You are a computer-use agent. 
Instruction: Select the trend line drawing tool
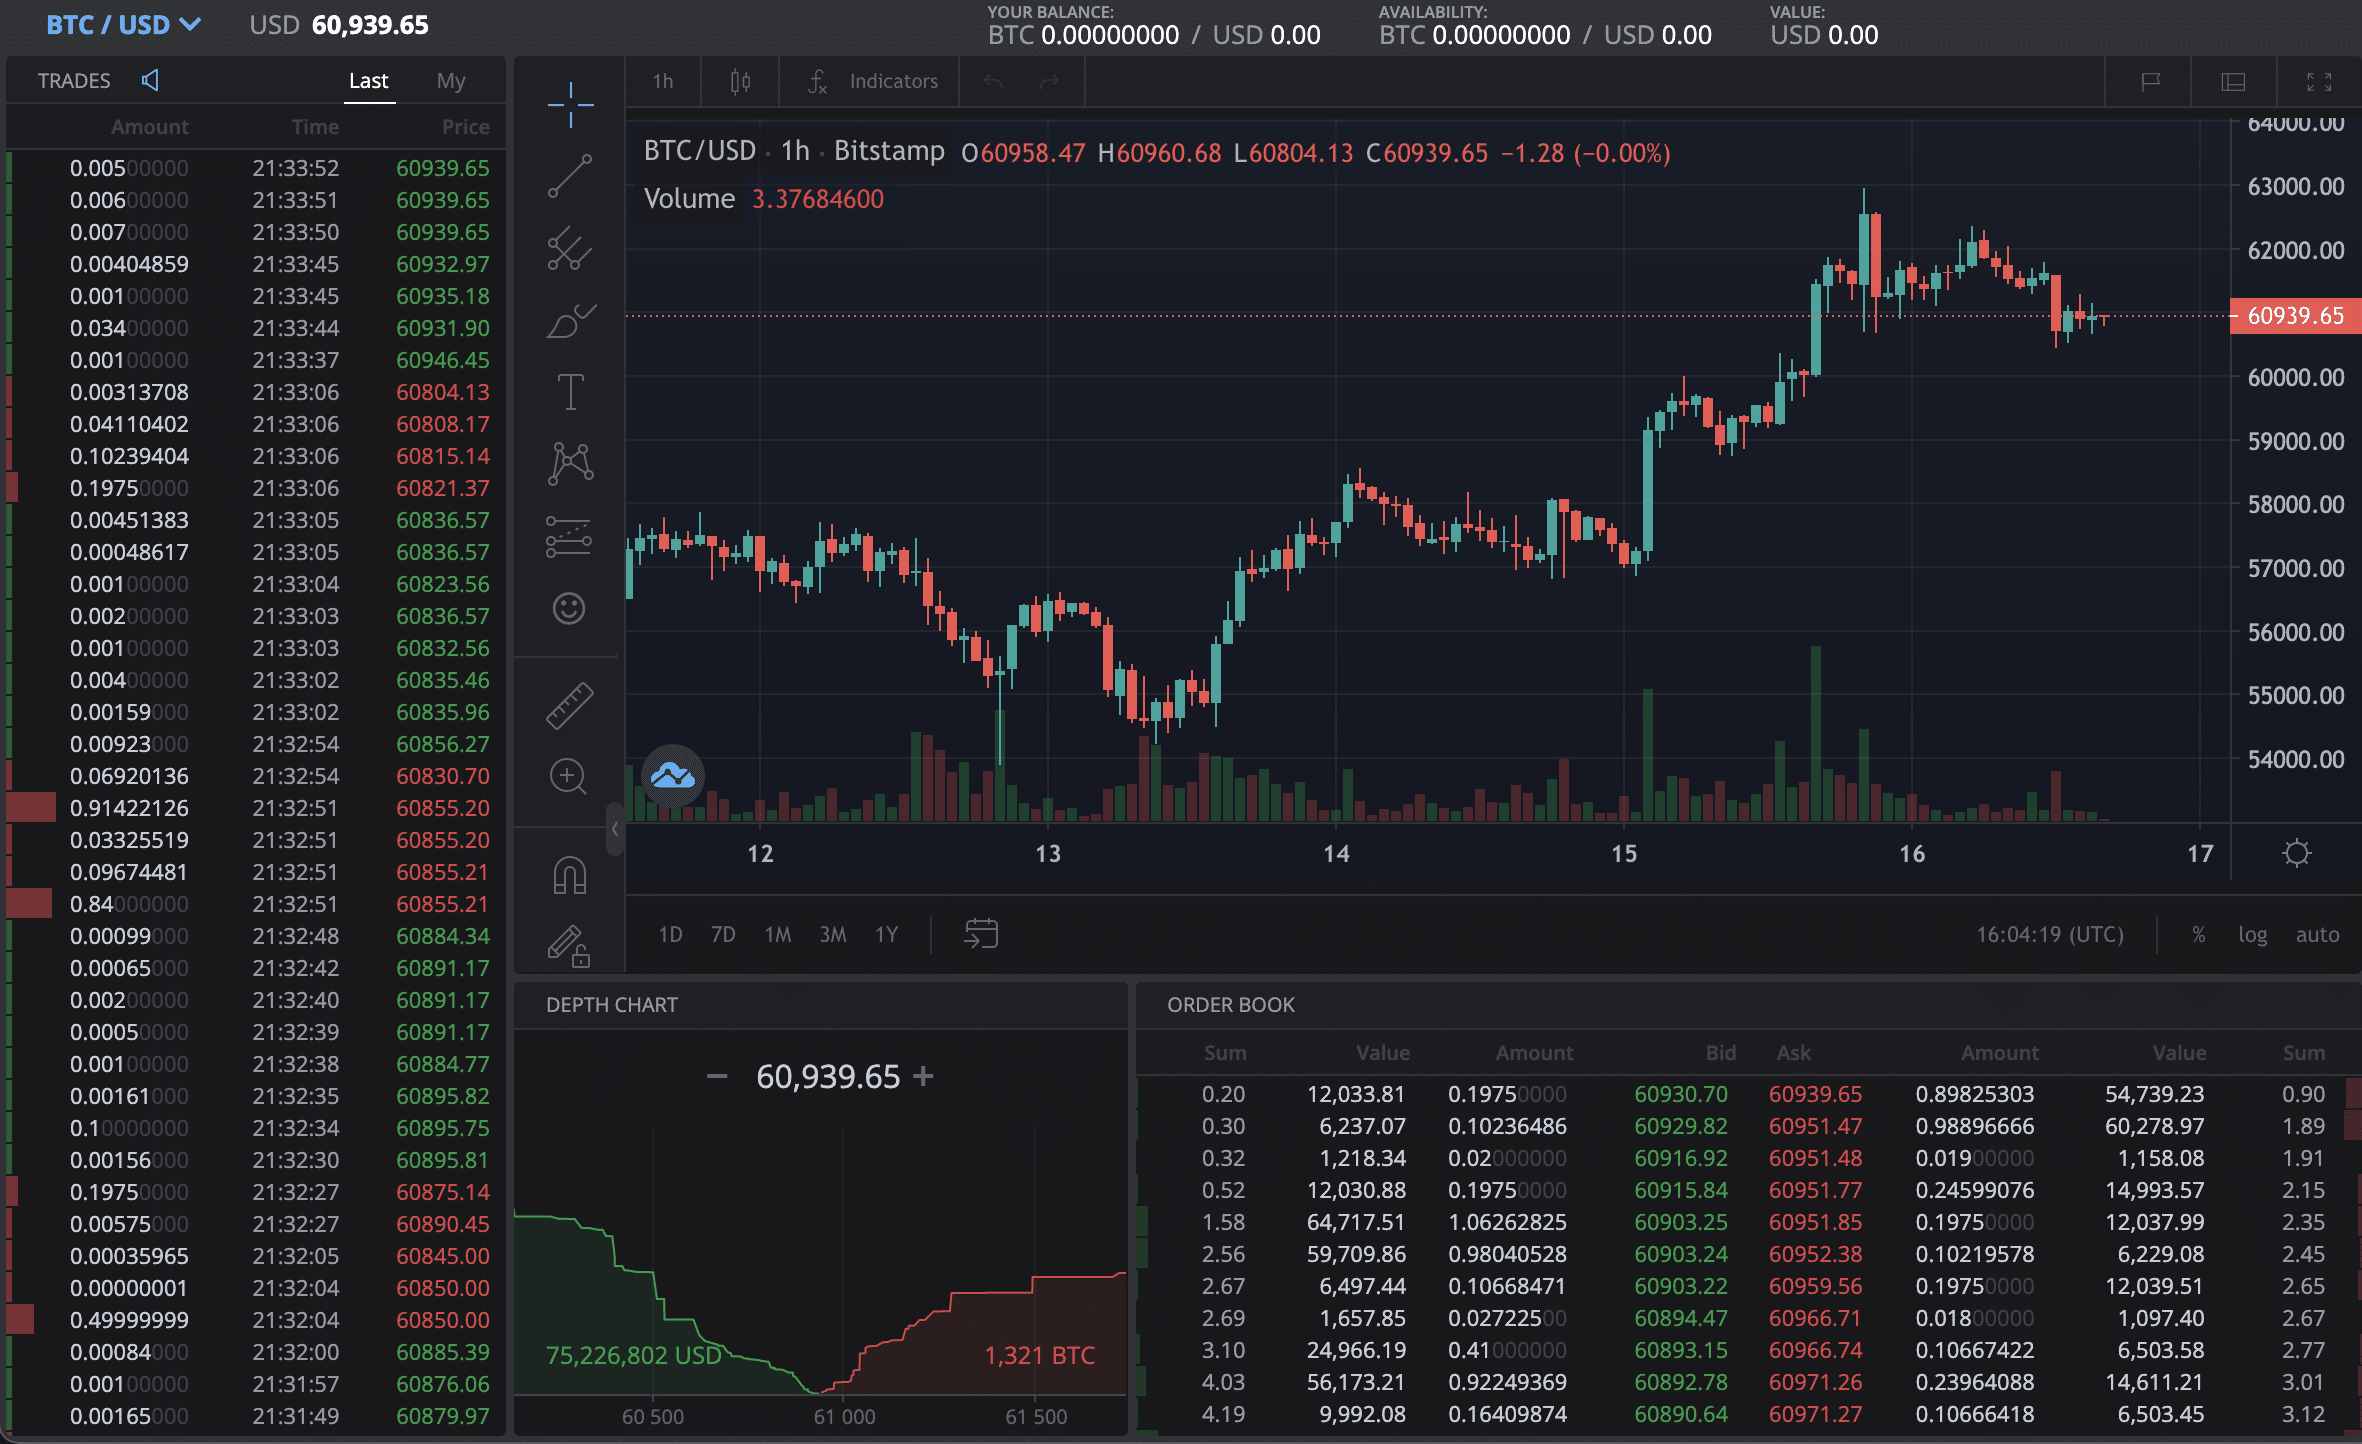(570, 176)
